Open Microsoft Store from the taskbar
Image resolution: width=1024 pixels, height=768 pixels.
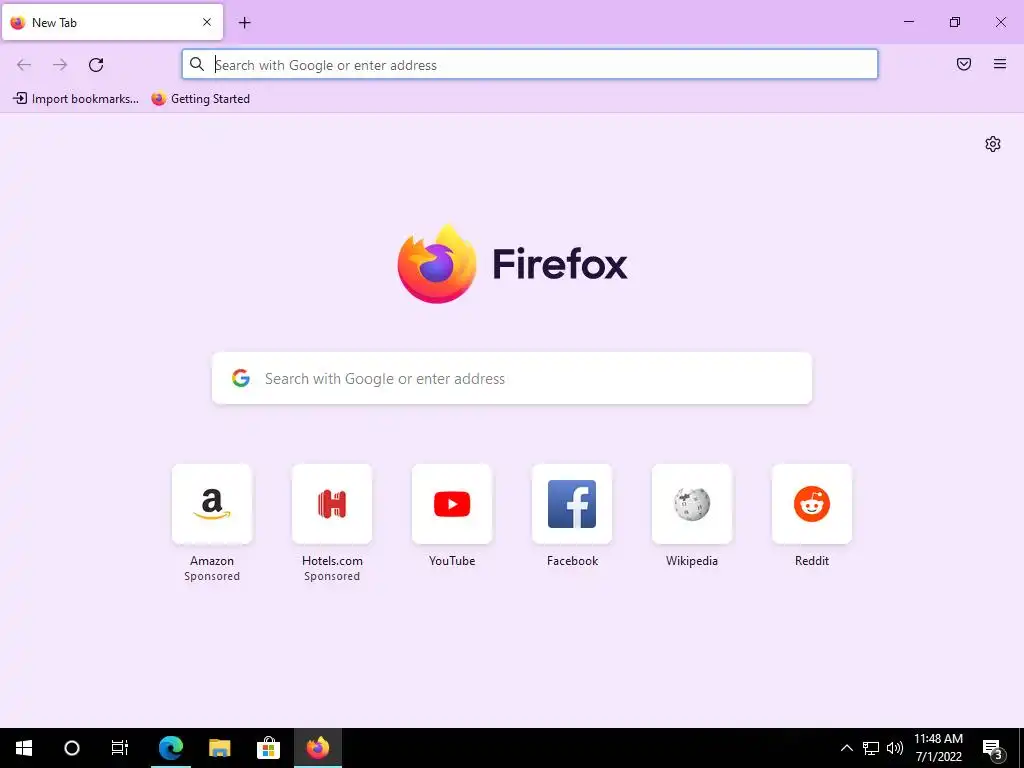268,748
